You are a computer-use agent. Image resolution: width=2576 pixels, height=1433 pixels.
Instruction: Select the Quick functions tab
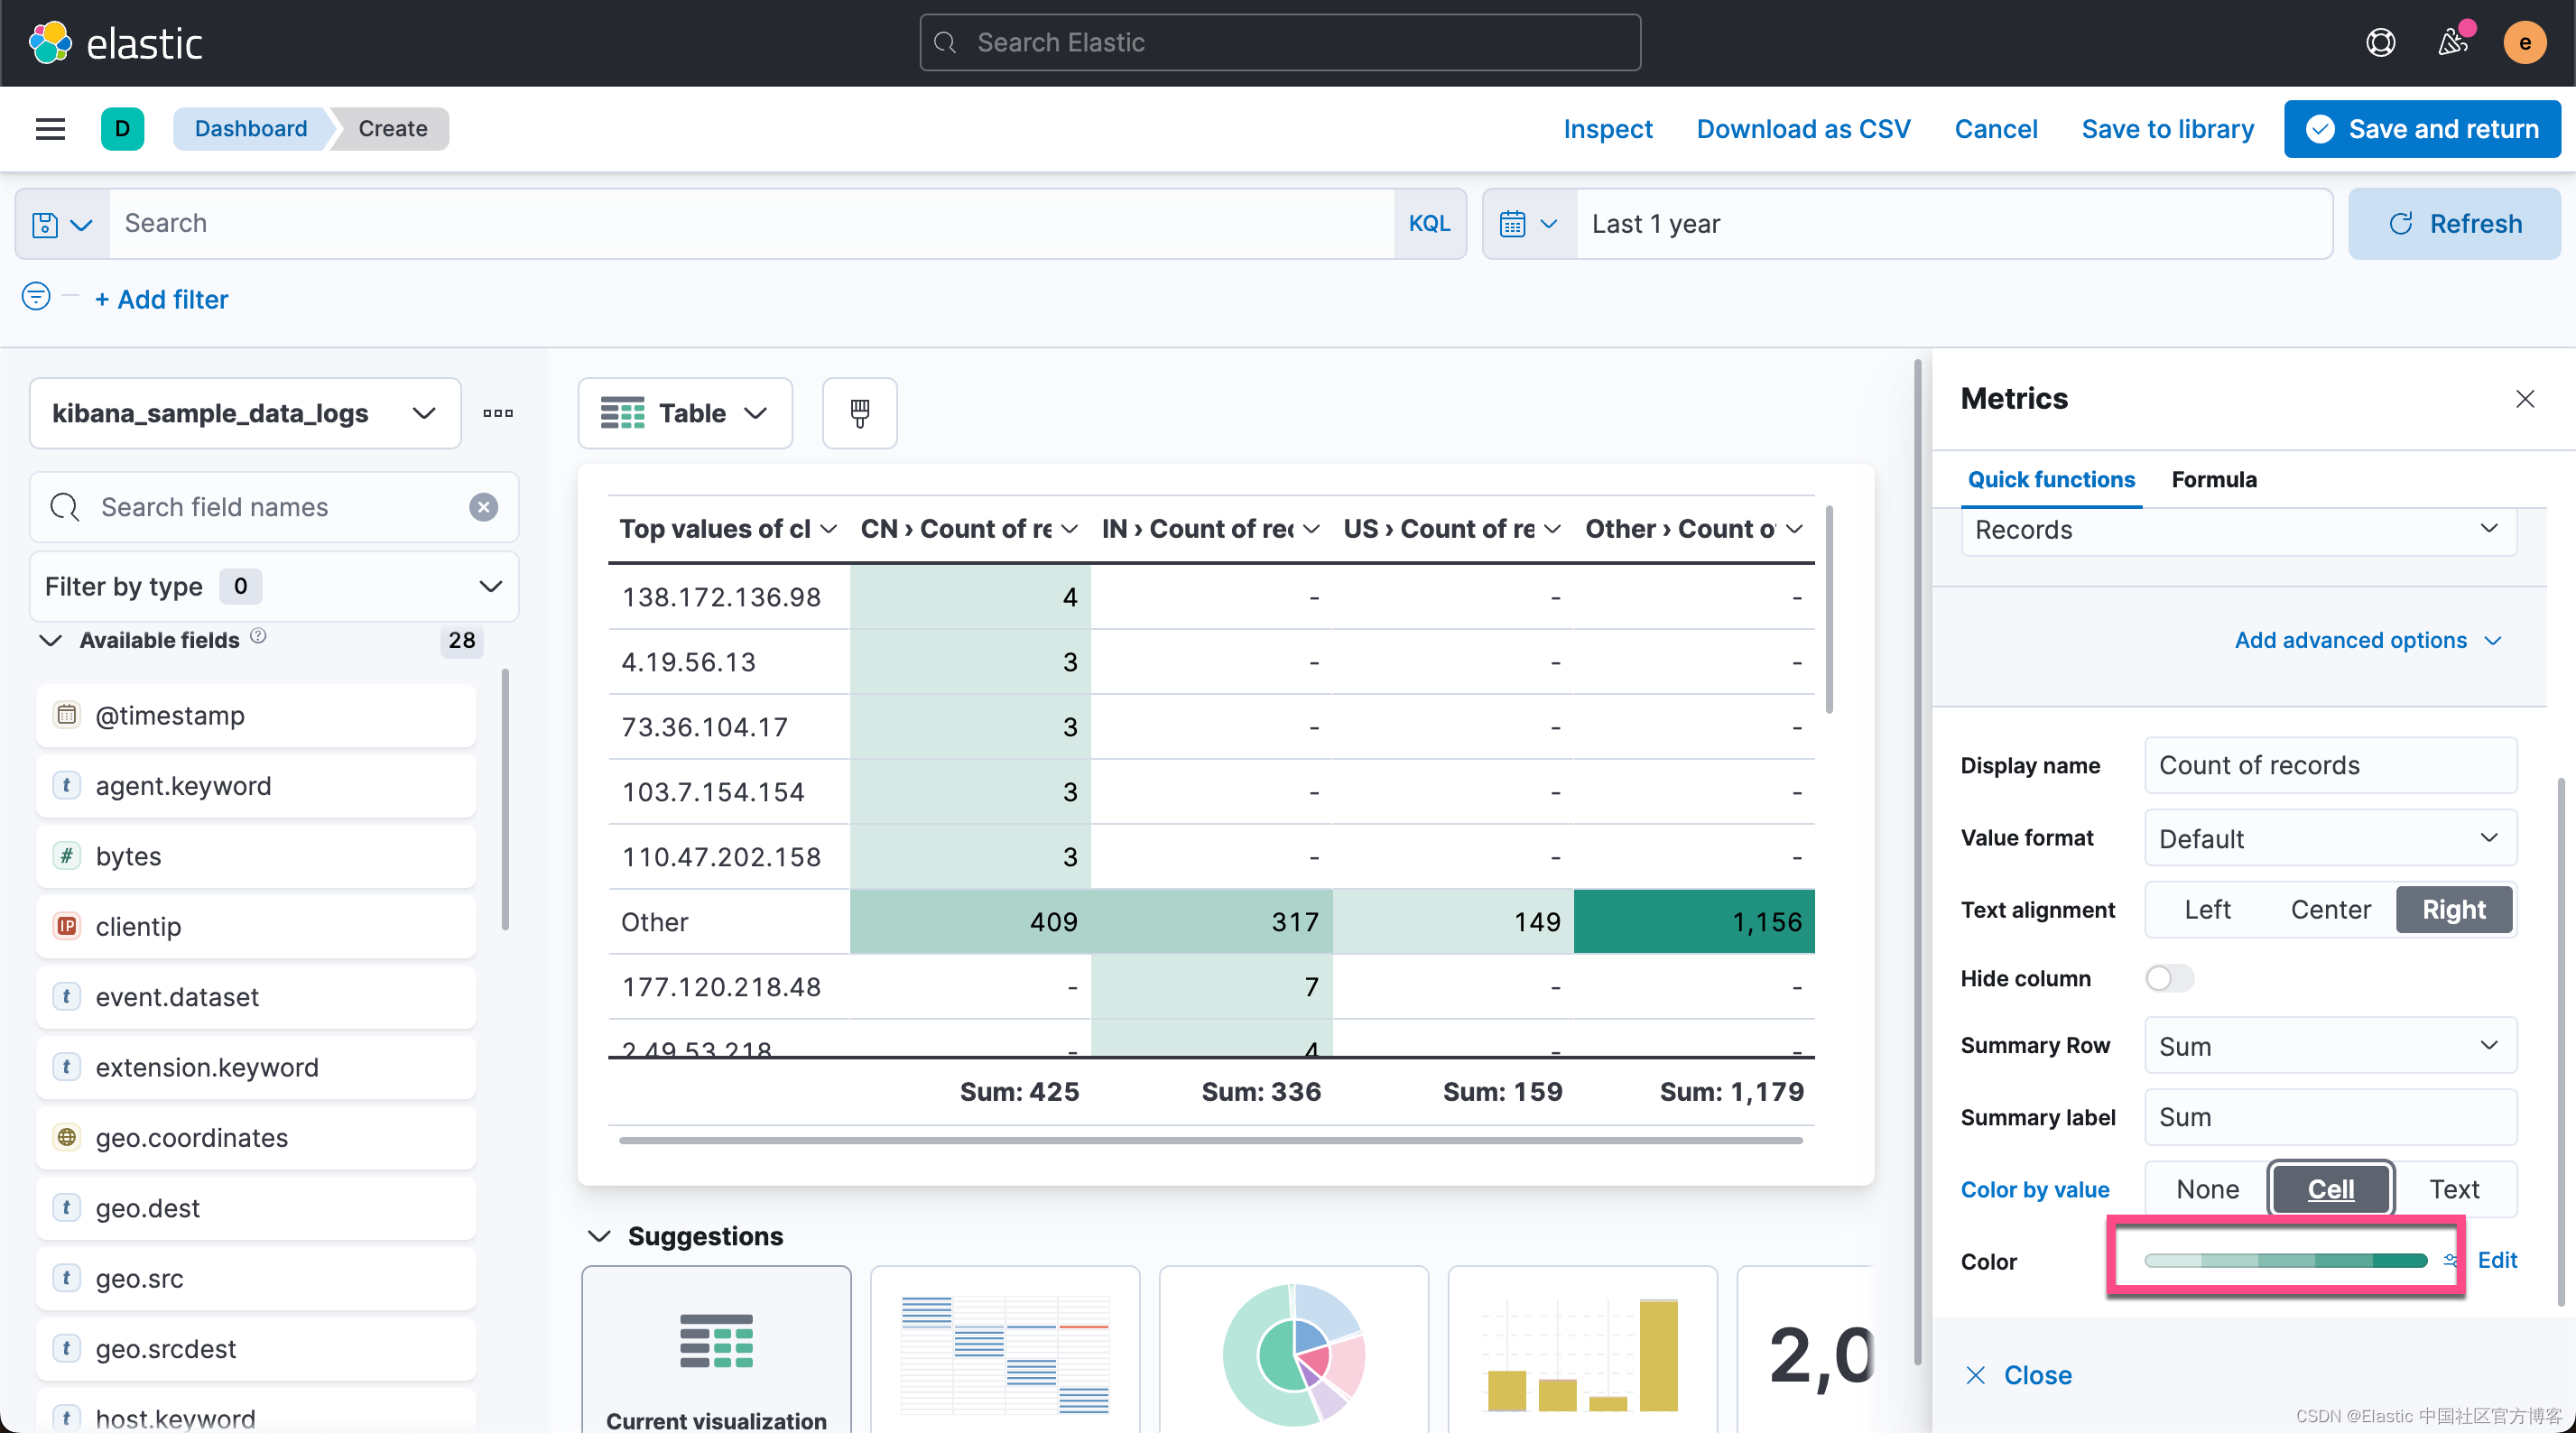tap(2050, 480)
